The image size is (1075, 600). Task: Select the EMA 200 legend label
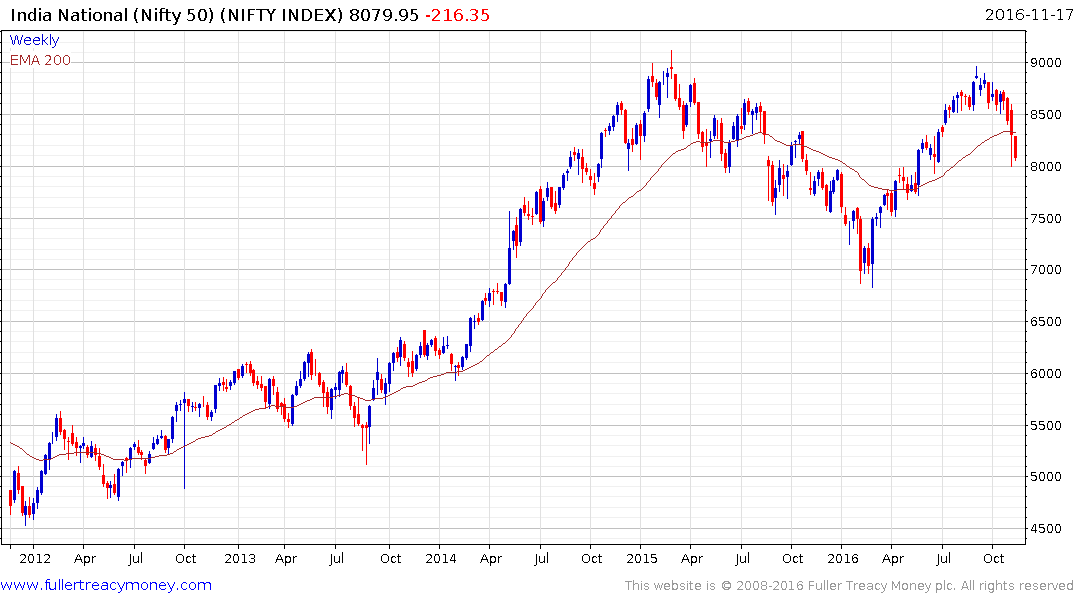tap(40, 60)
